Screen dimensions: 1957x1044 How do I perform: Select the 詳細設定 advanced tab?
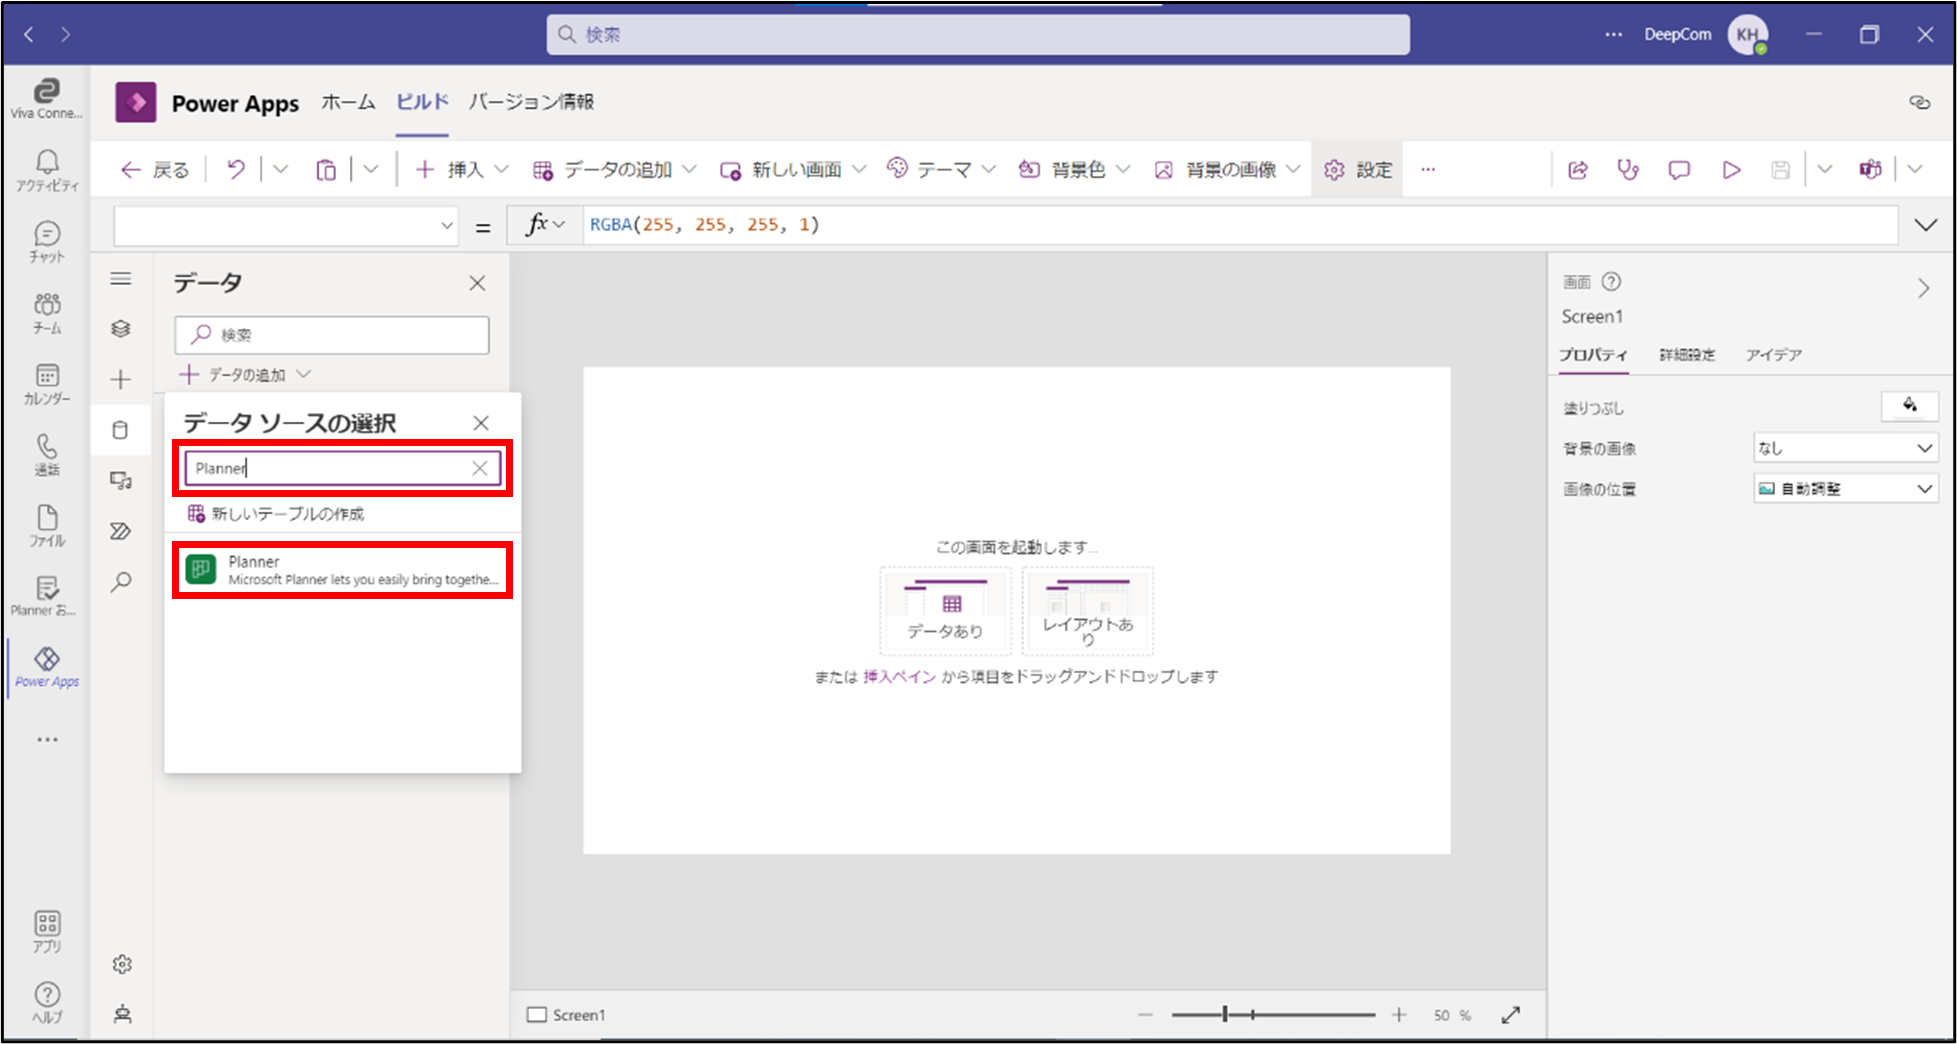pyautogui.click(x=1687, y=355)
